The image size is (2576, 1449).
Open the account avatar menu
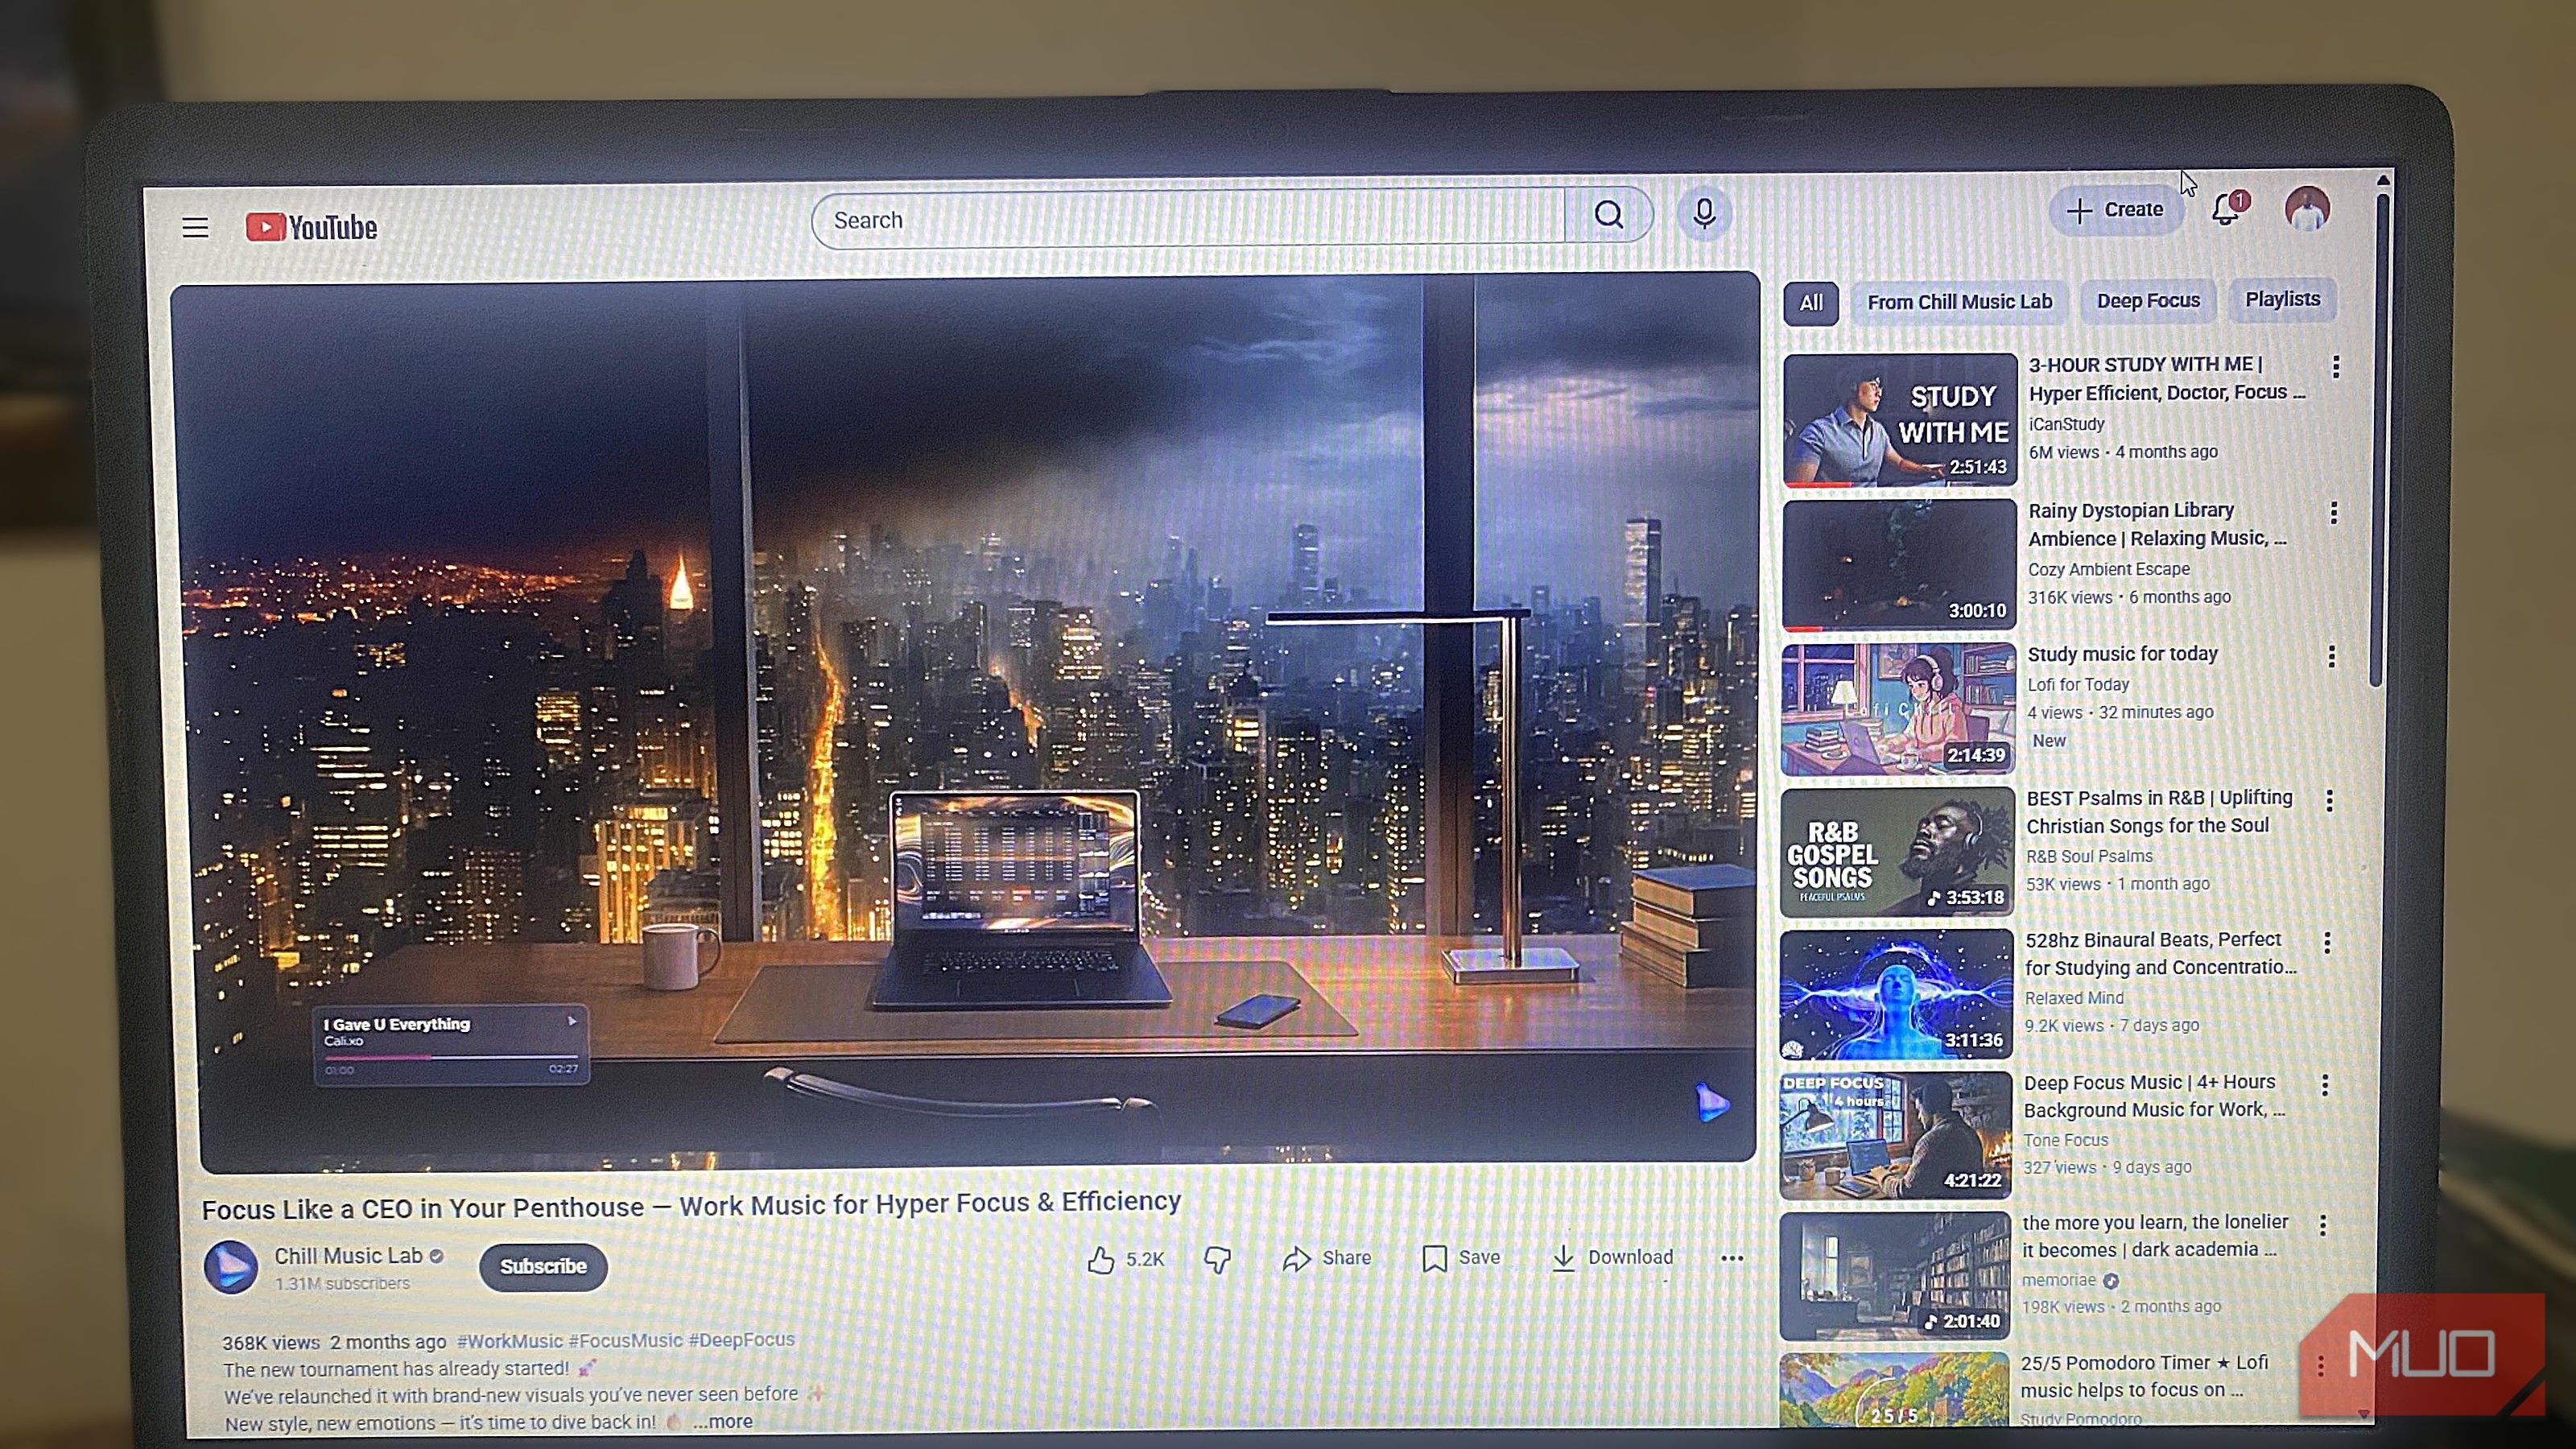(2307, 209)
